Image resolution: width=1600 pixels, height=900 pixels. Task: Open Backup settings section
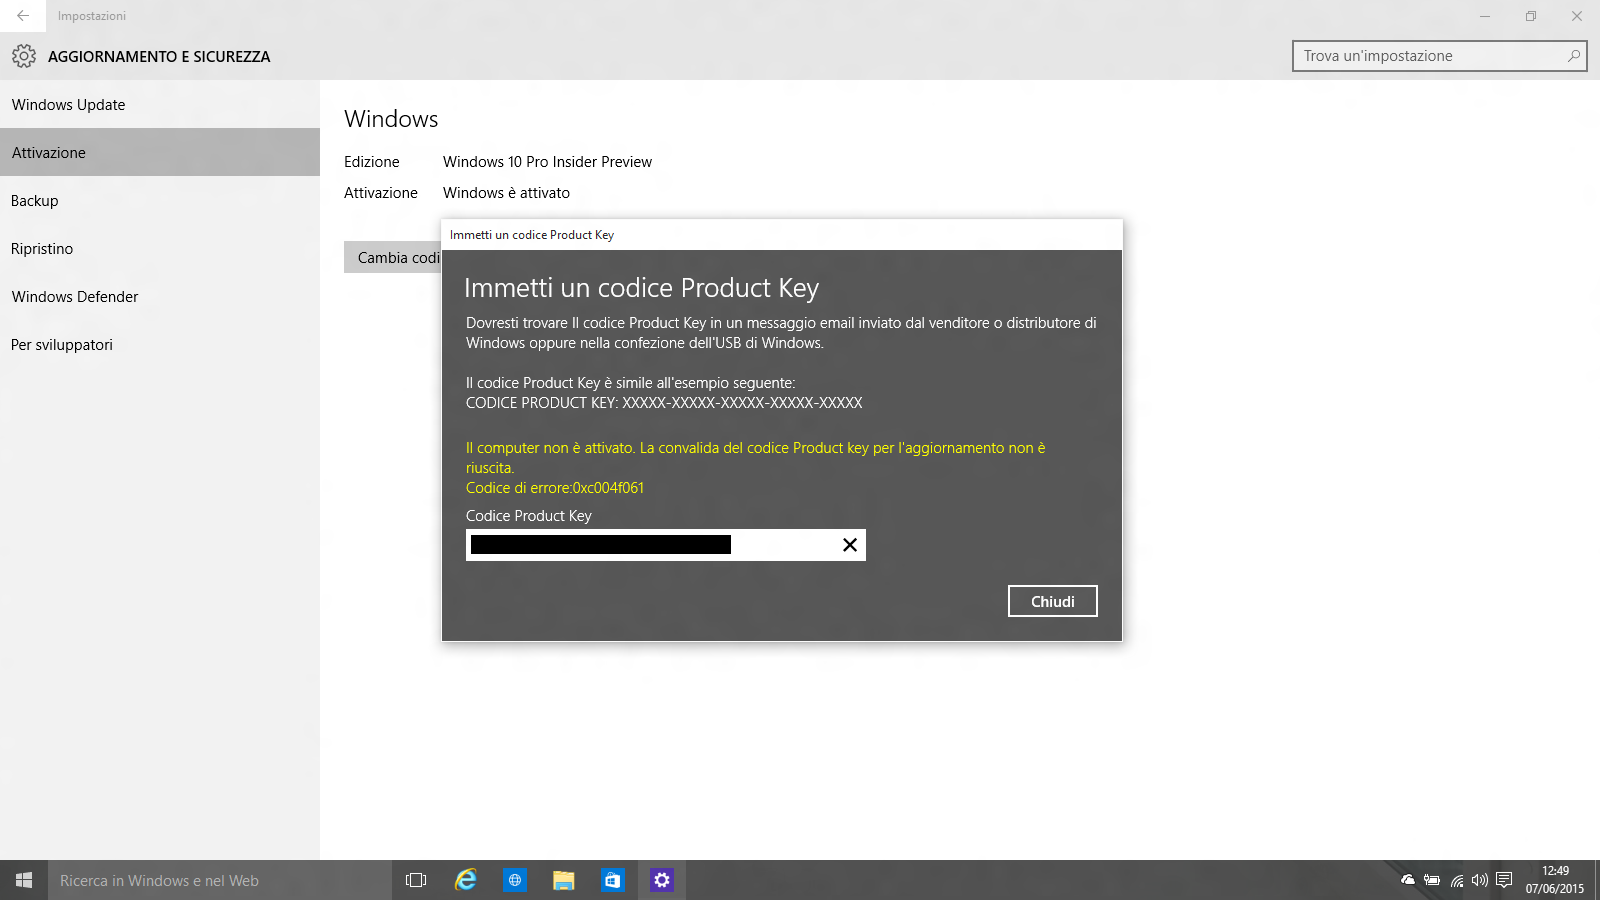pos(160,200)
